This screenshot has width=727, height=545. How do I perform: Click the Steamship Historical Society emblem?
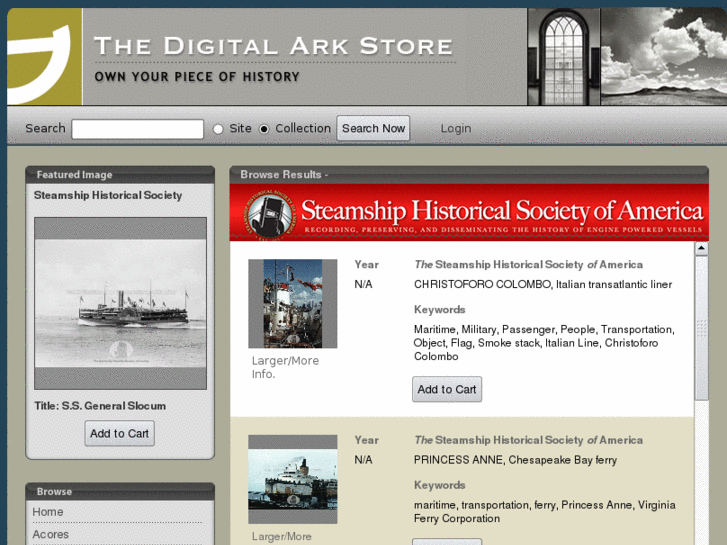(x=270, y=214)
